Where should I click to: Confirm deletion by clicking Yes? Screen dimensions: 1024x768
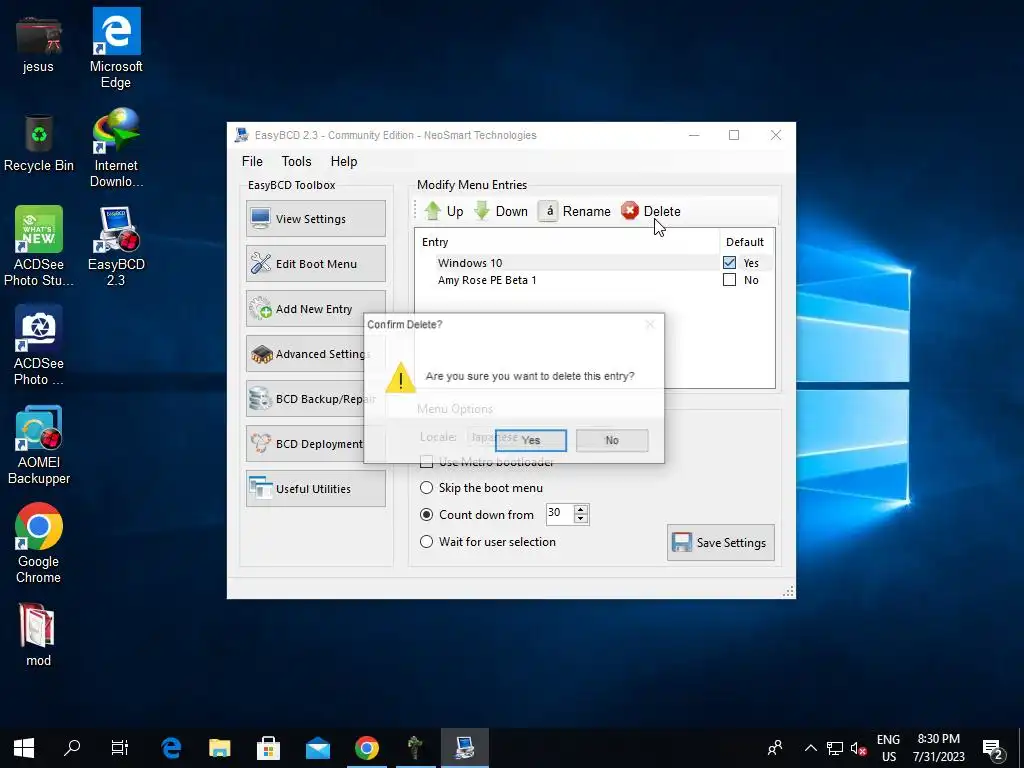pos(531,440)
